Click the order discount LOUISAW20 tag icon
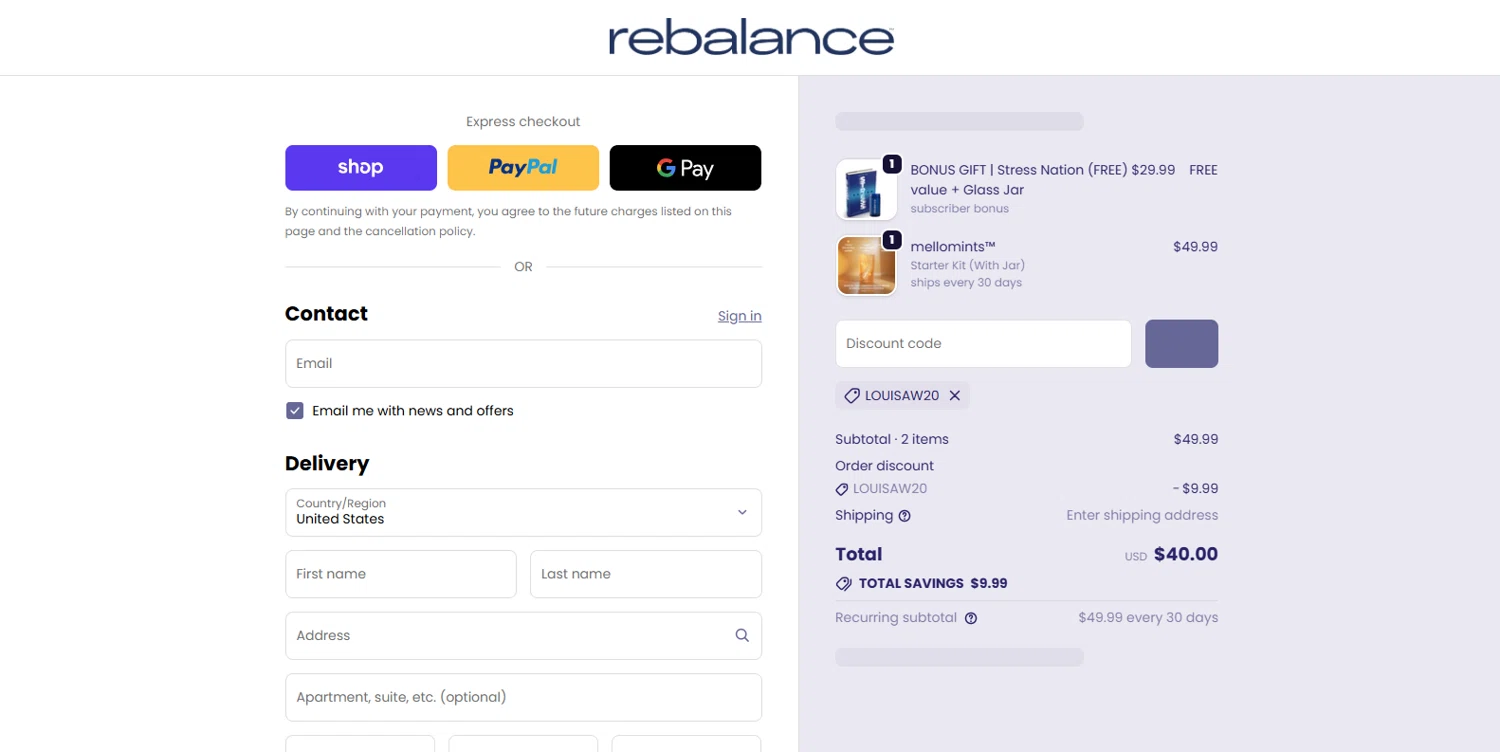 pyautogui.click(x=842, y=489)
